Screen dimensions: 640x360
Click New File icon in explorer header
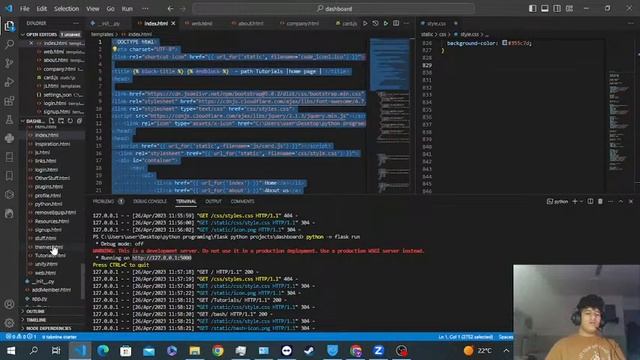51,121
